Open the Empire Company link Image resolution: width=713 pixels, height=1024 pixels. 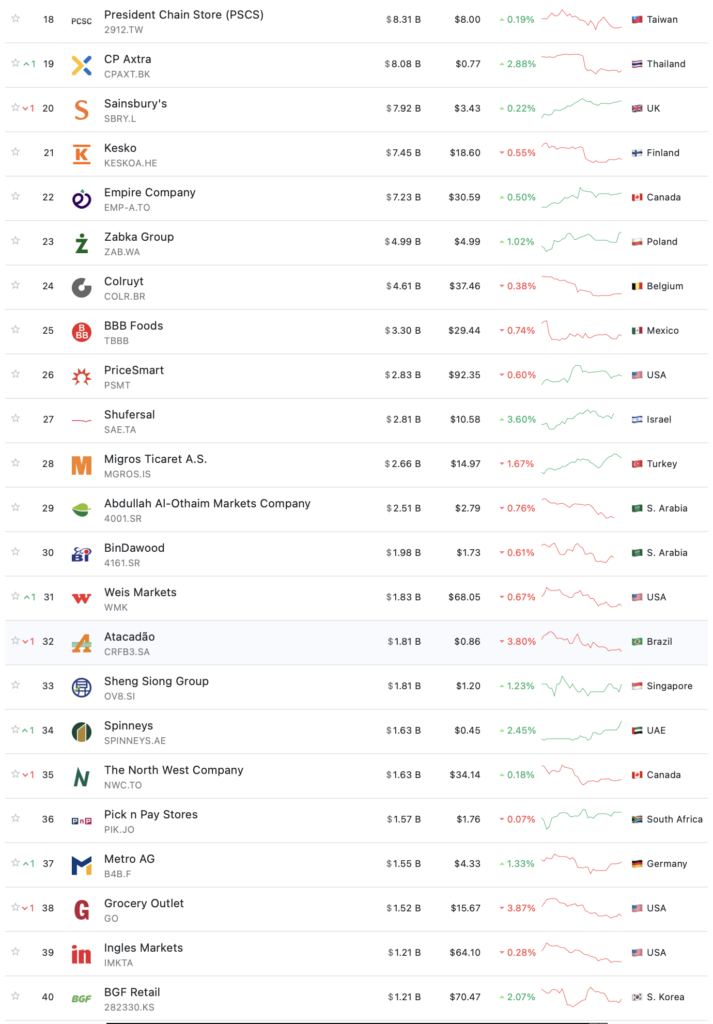click(x=150, y=192)
